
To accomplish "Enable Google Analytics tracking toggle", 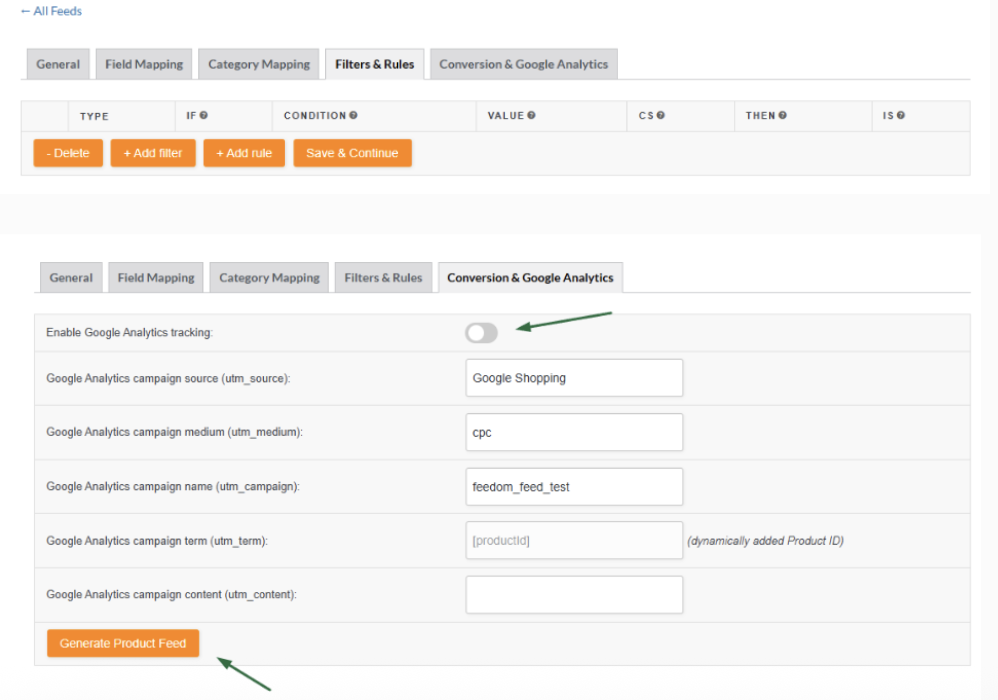I will [x=481, y=333].
